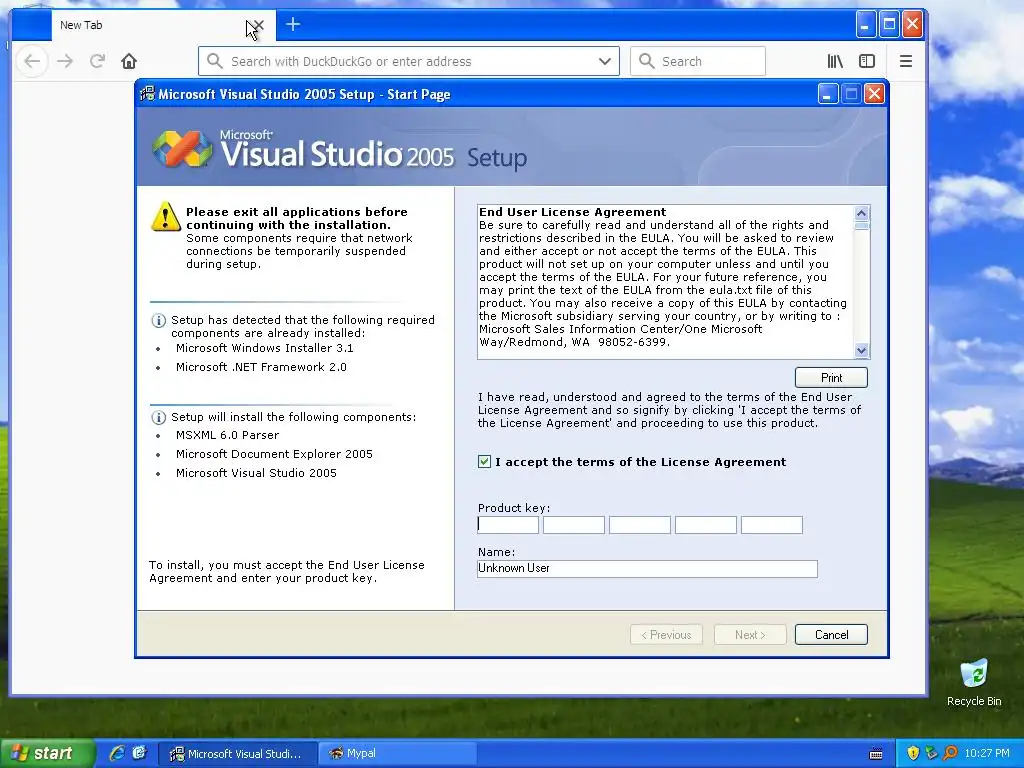This screenshot has height=768, width=1024.
Task: Click the DuckDuckGo address bar field
Action: 408,61
